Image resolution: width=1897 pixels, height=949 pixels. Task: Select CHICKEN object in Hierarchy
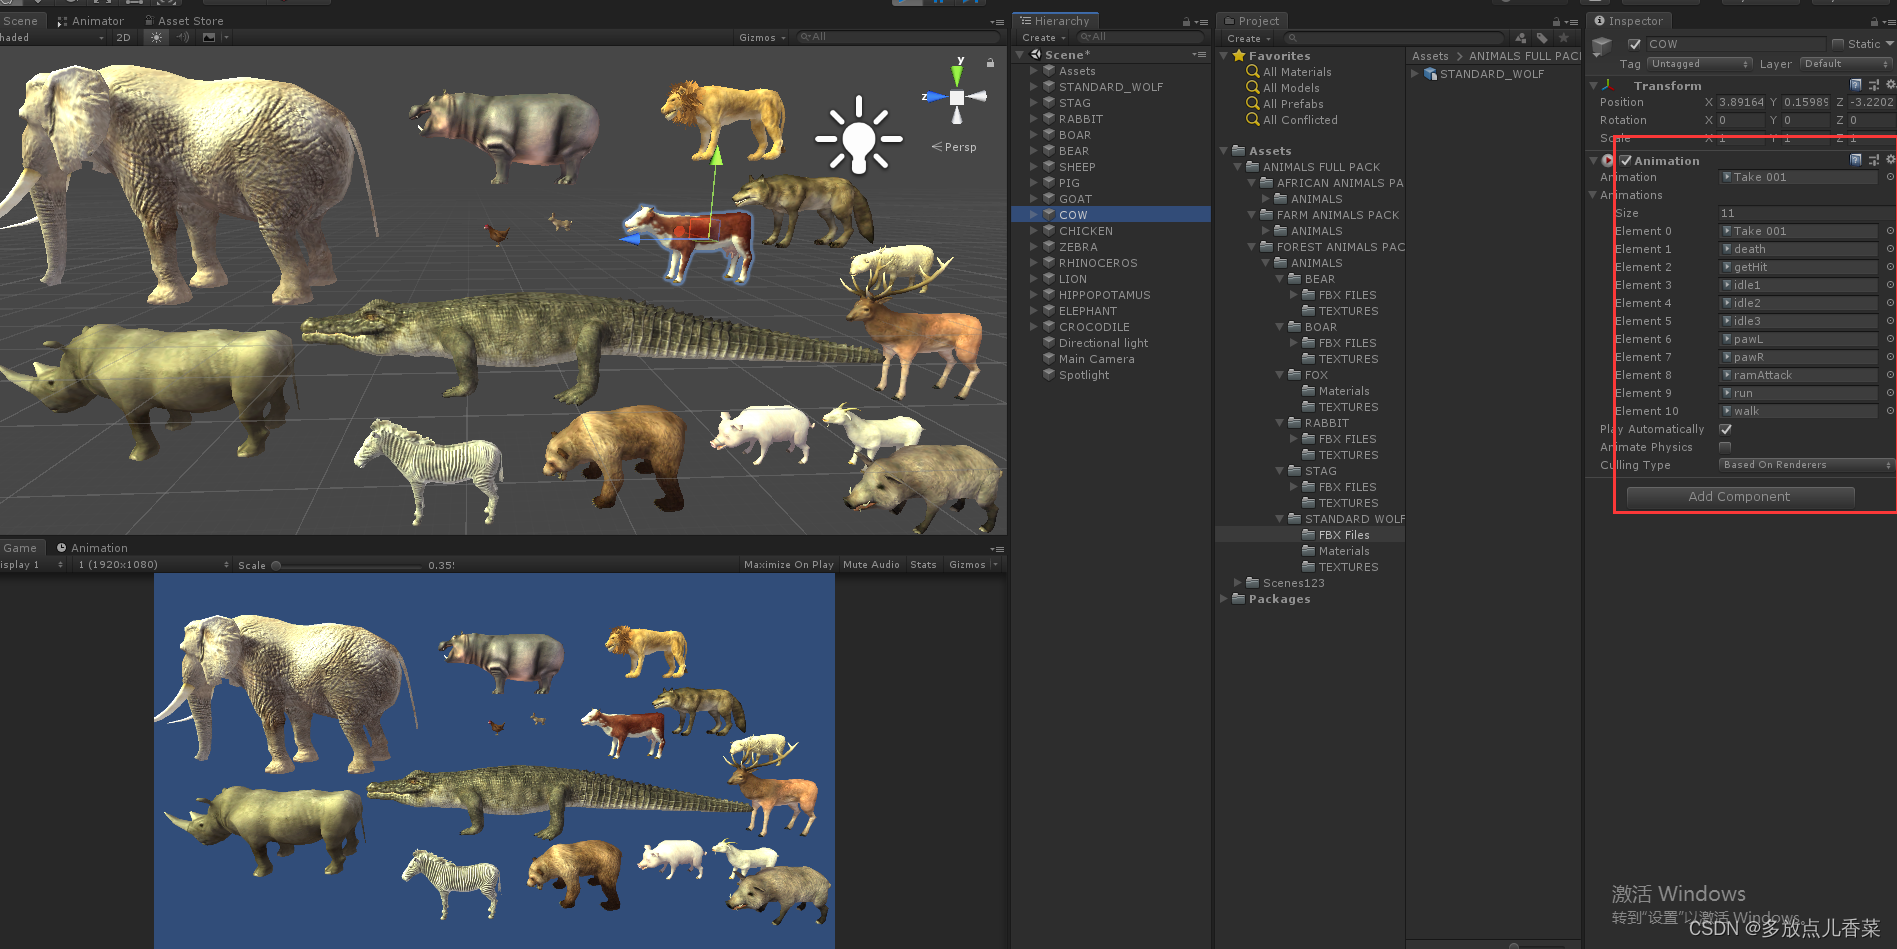(1086, 231)
